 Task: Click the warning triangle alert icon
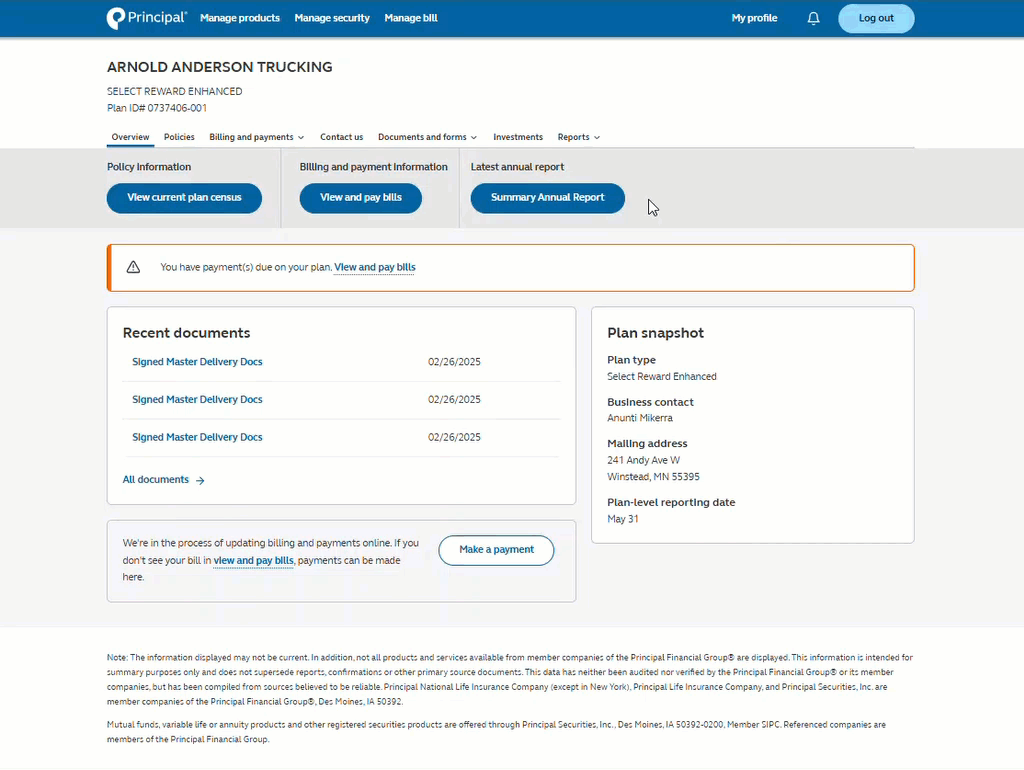[133, 267]
